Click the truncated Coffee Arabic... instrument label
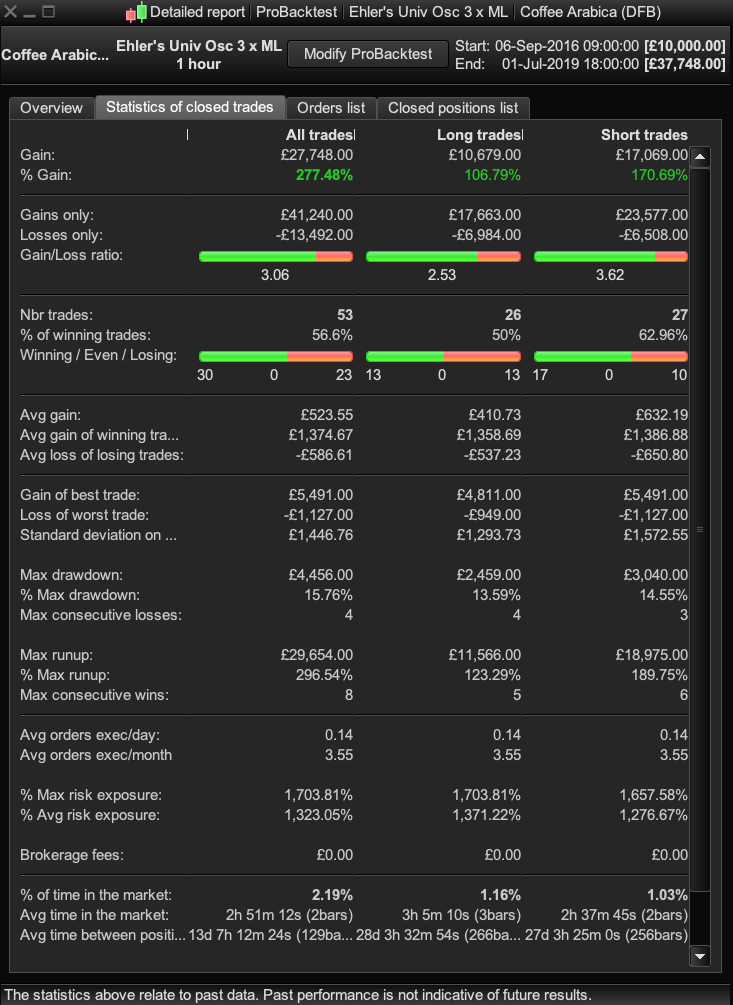This screenshot has width=733, height=1005. point(55,54)
